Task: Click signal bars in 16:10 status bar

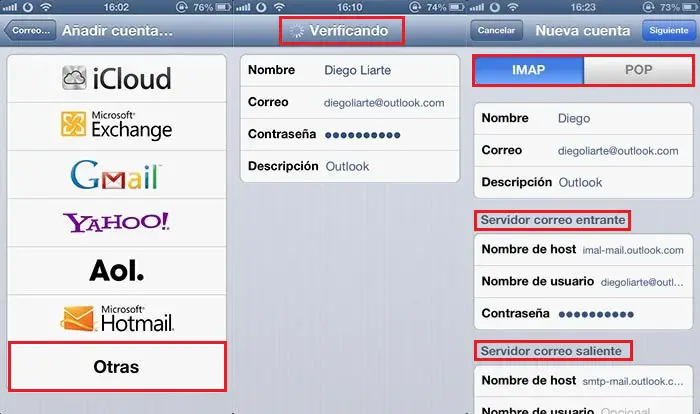Action: click(243, 7)
